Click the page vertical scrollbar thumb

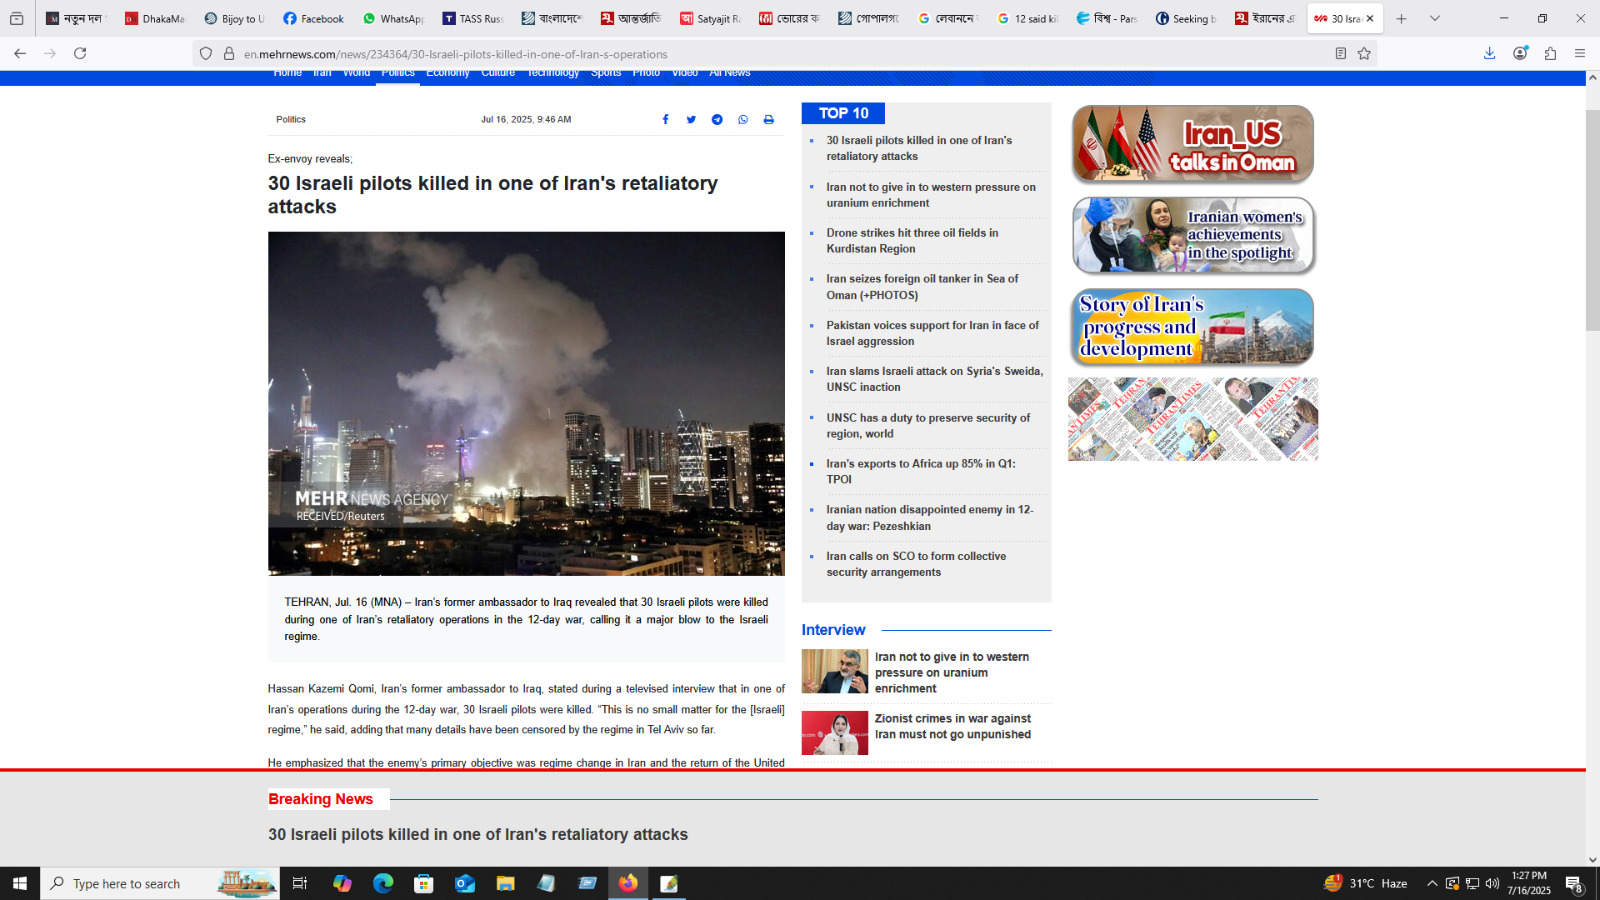pyautogui.click(x=1592, y=220)
